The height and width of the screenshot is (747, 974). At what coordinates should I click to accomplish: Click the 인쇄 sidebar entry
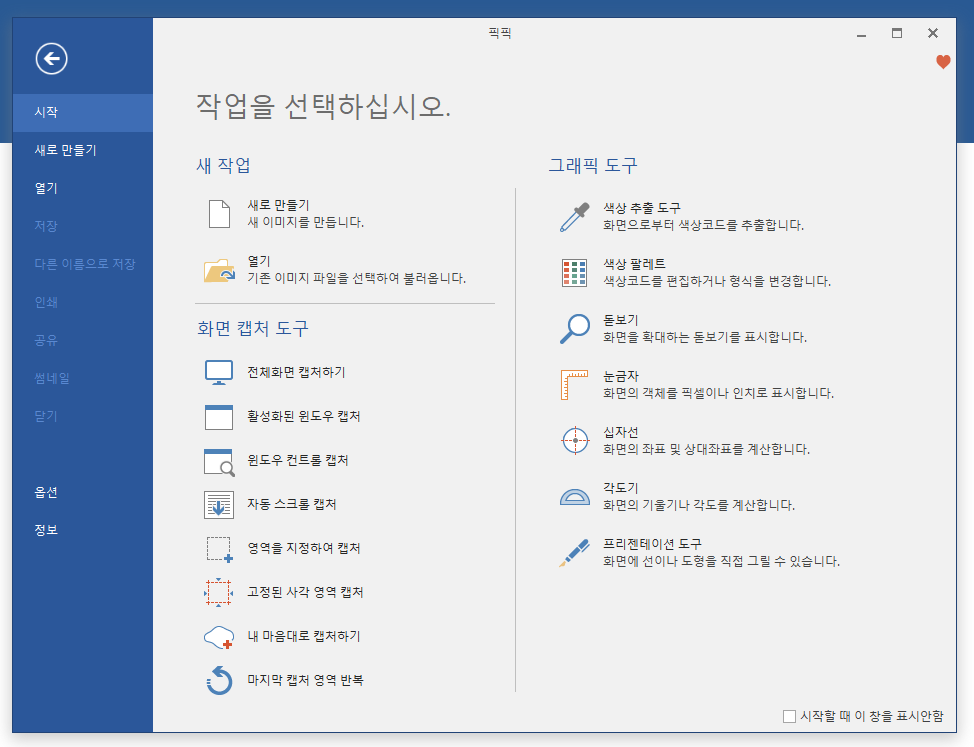83,302
